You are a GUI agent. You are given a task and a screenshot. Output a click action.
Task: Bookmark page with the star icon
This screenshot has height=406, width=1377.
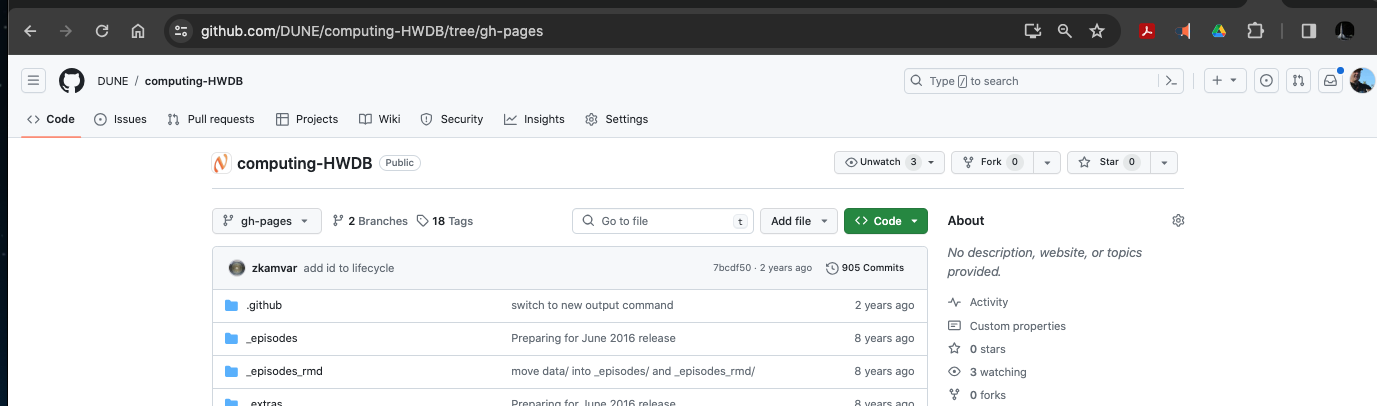[1097, 31]
